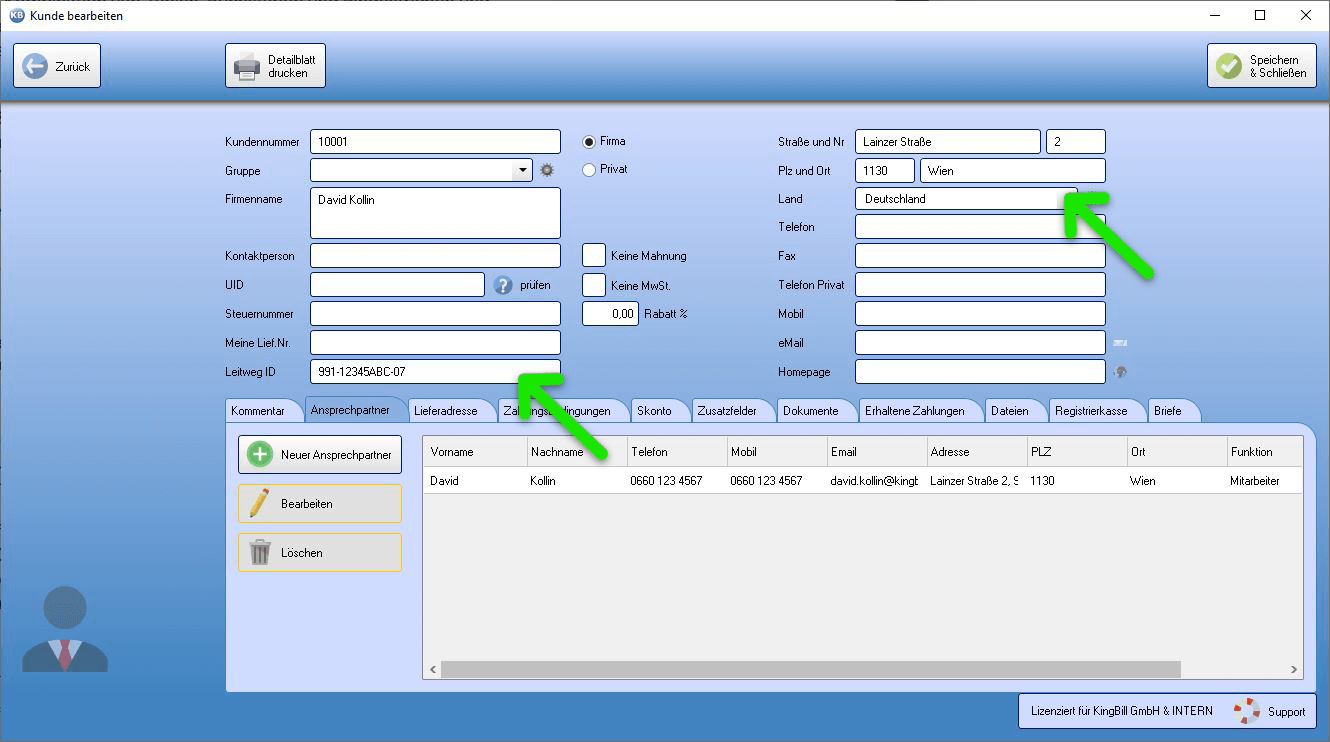Click Lizenziert für KingBill GmbH & INTERN text
Screen dimensions: 1330x742
[1121, 711]
